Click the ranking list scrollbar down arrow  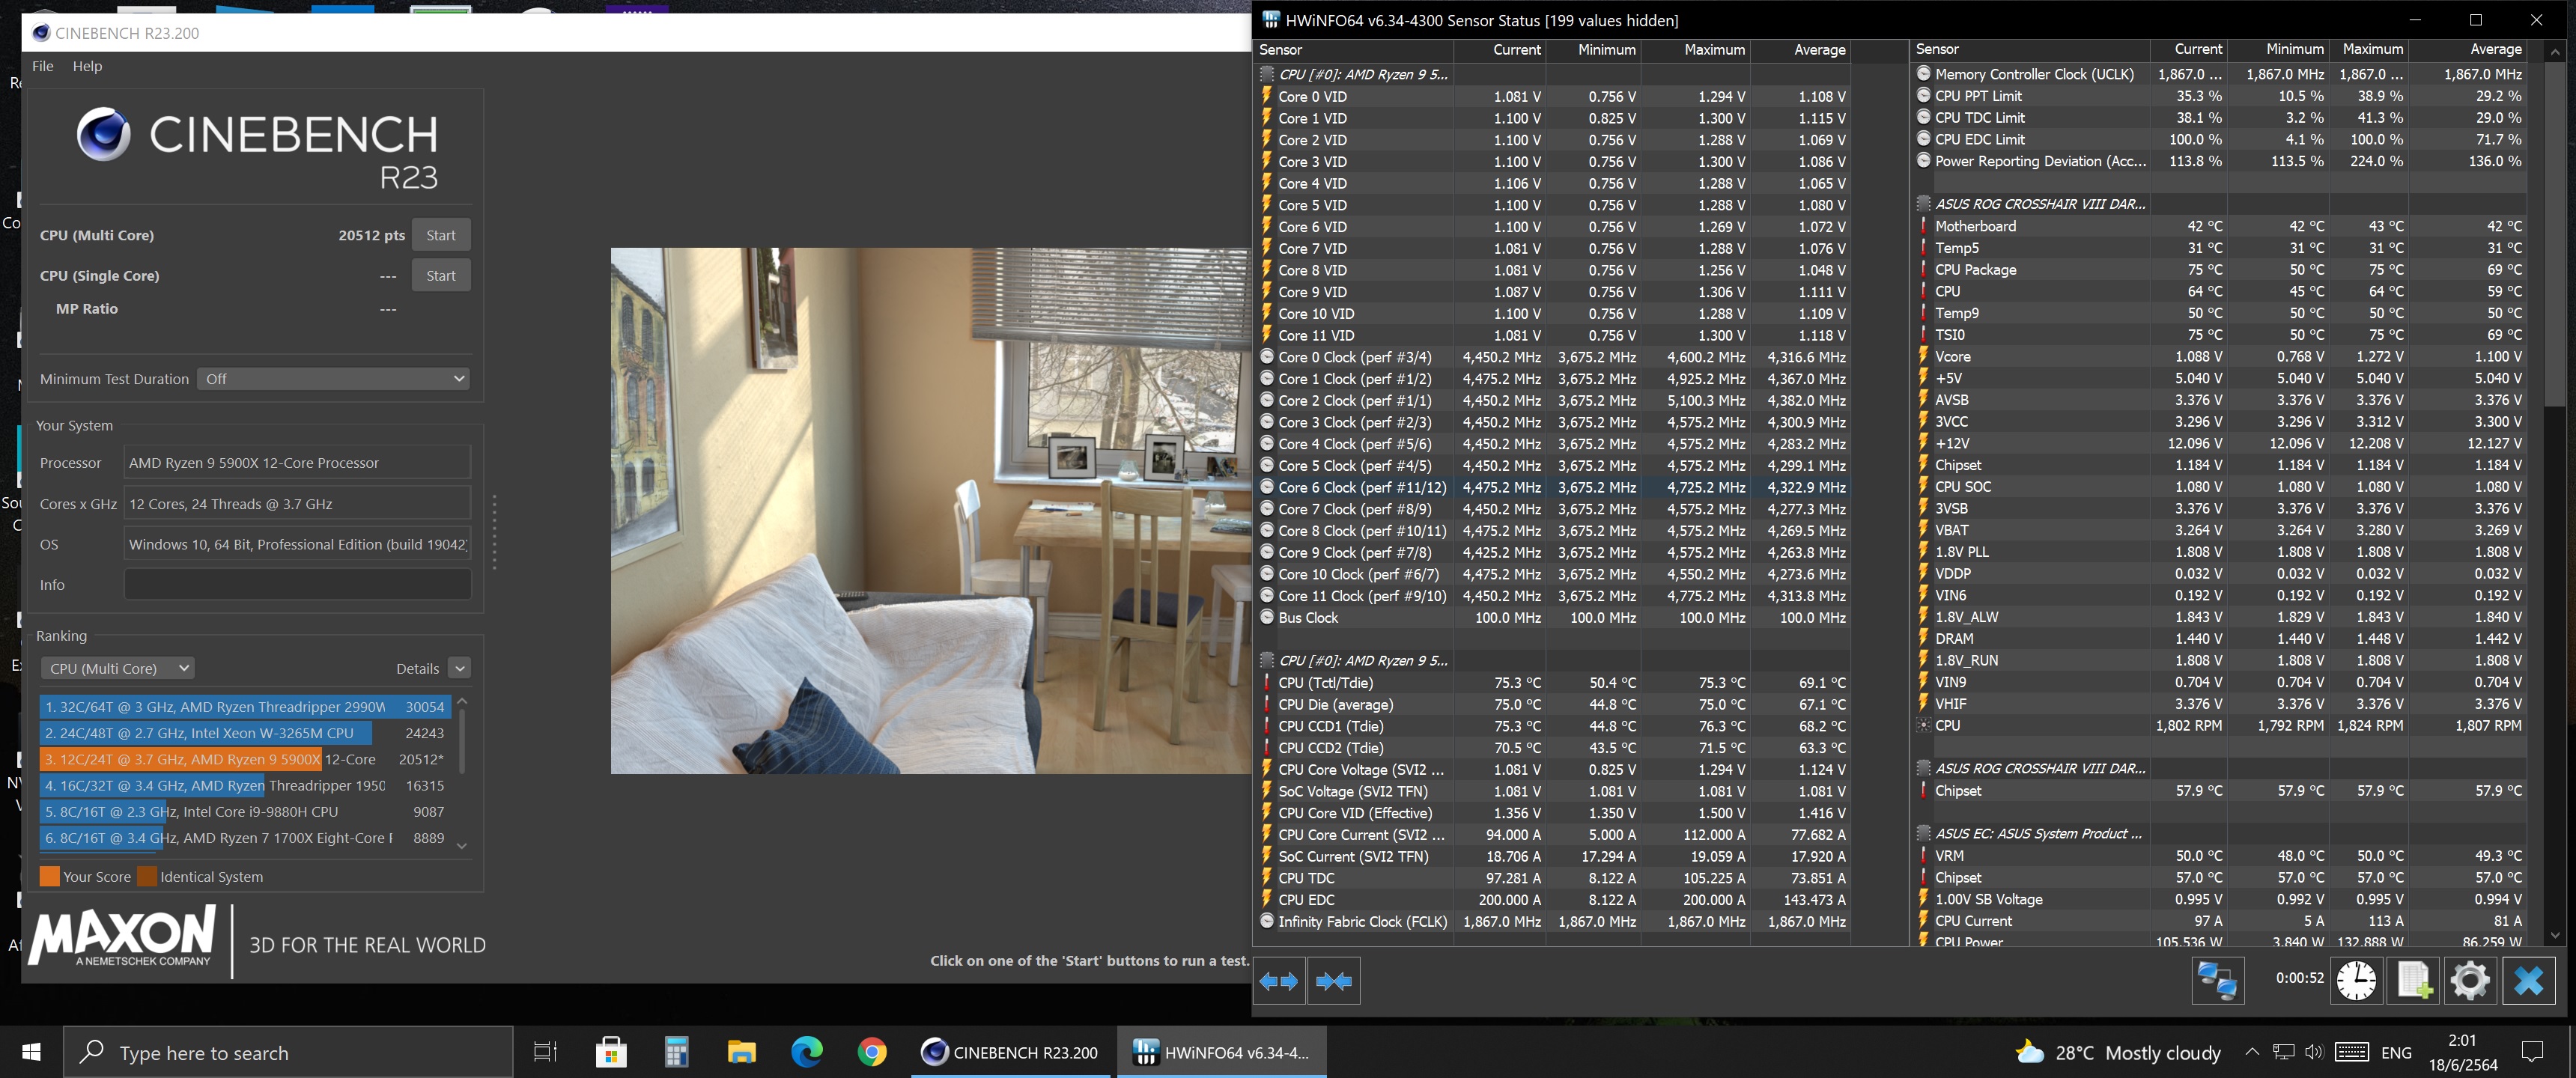point(462,846)
